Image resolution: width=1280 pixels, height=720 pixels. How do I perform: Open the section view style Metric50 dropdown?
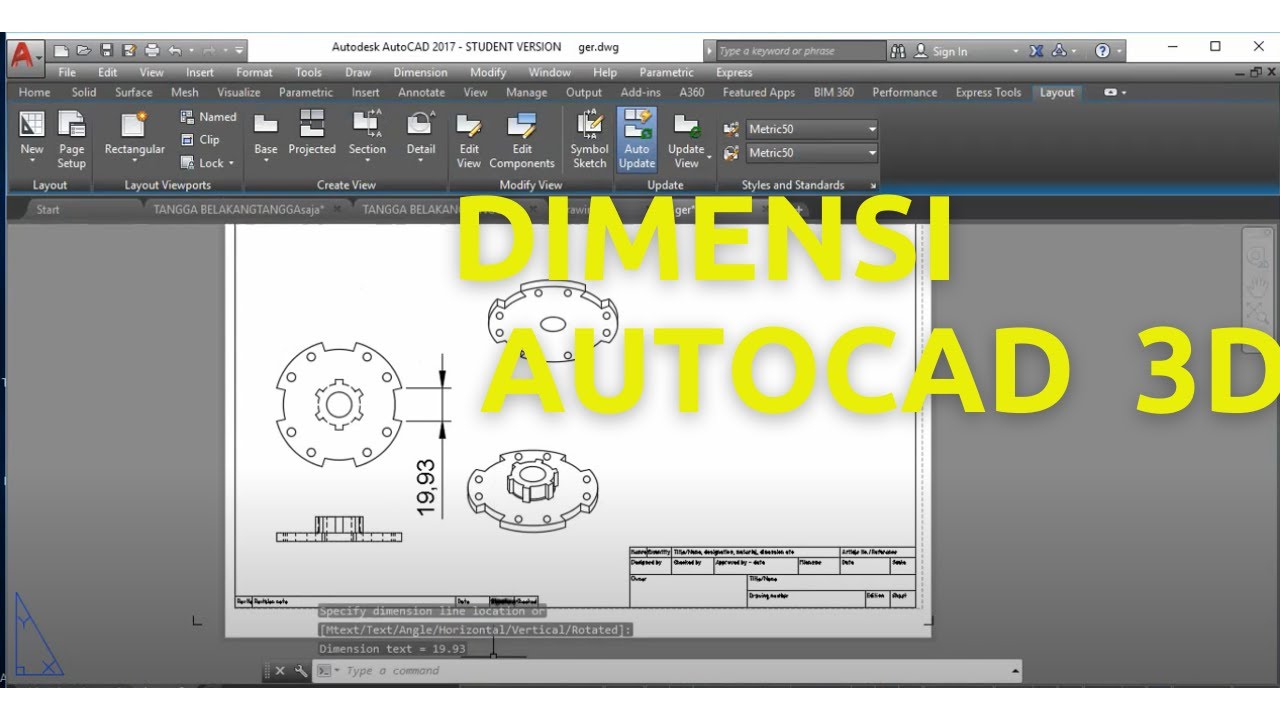pyautogui.click(x=872, y=129)
